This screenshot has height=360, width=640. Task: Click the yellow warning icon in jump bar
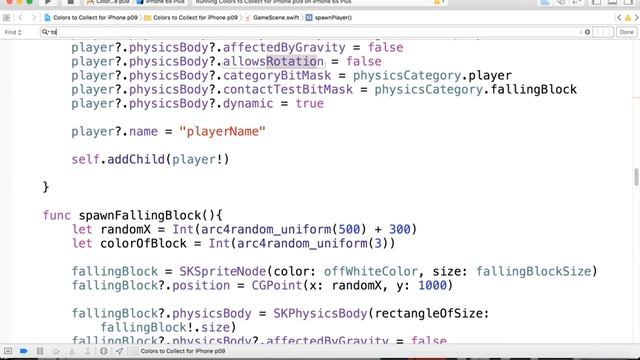pos(628,18)
